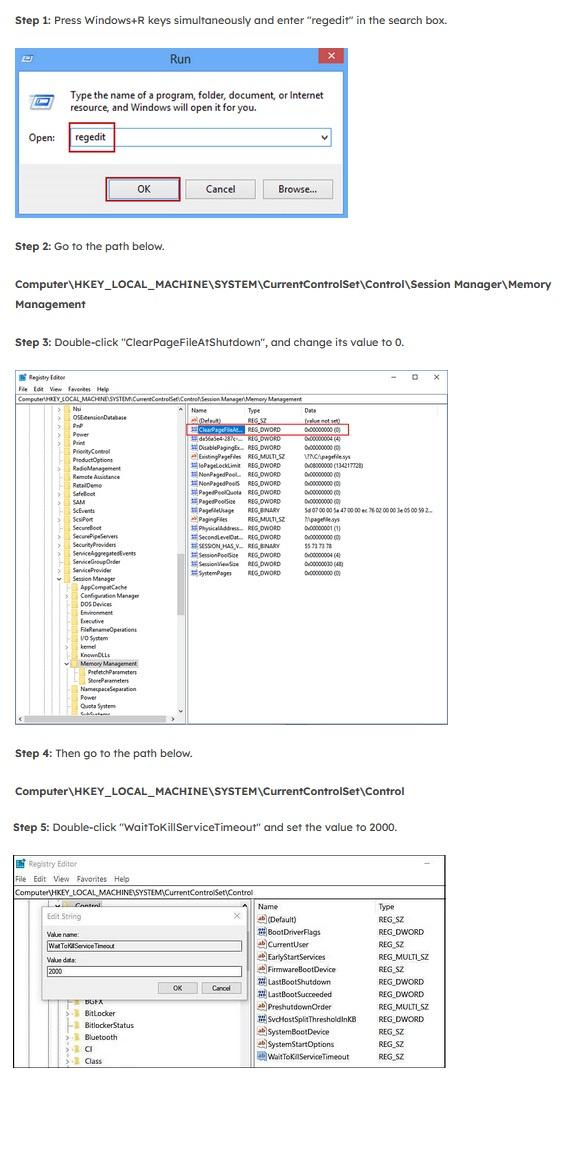Viewport: 567px width, 1159px height.
Task: Click the icon beside CurrentUser value
Action: [x=262, y=945]
